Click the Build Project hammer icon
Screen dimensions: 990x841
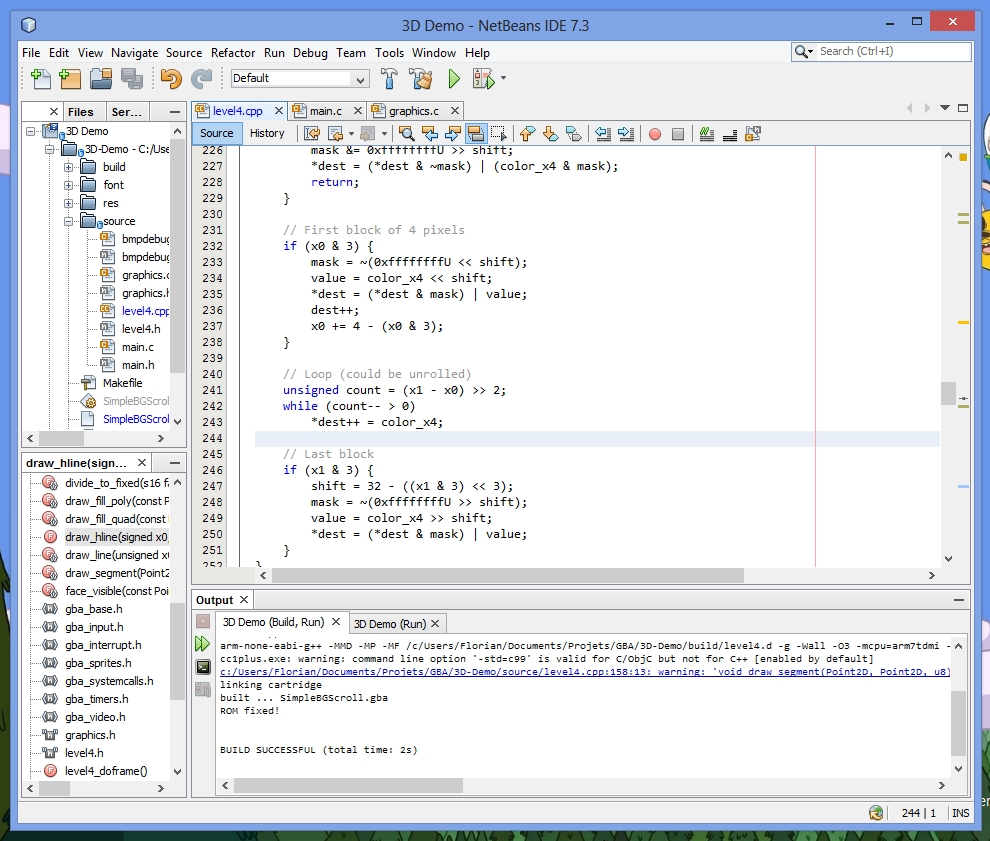pyautogui.click(x=390, y=78)
